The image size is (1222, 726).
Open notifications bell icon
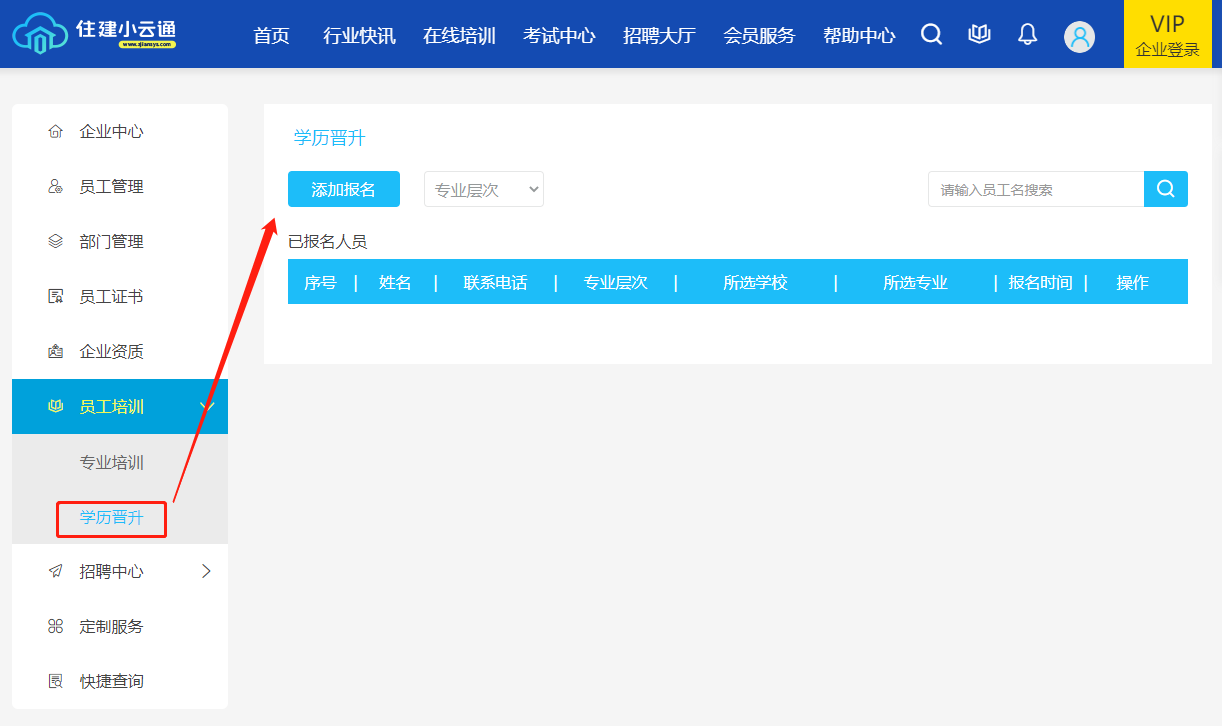click(1027, 35)
